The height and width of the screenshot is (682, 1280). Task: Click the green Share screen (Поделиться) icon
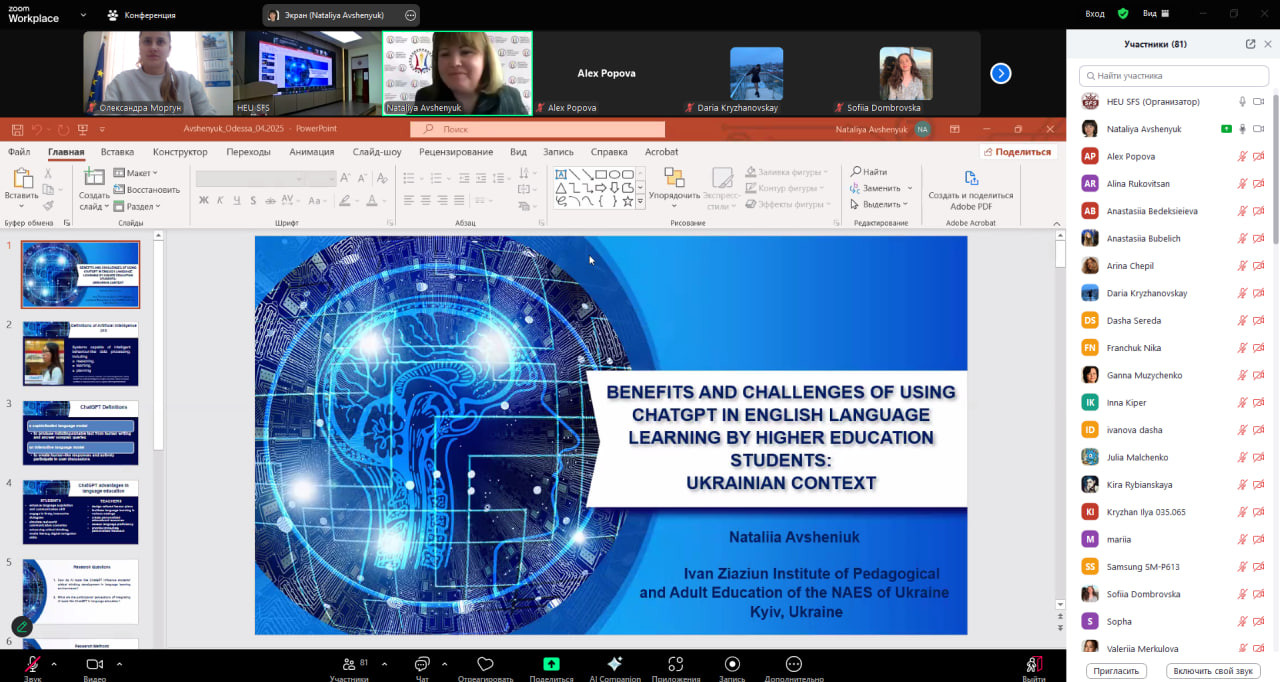coord(551,664)
